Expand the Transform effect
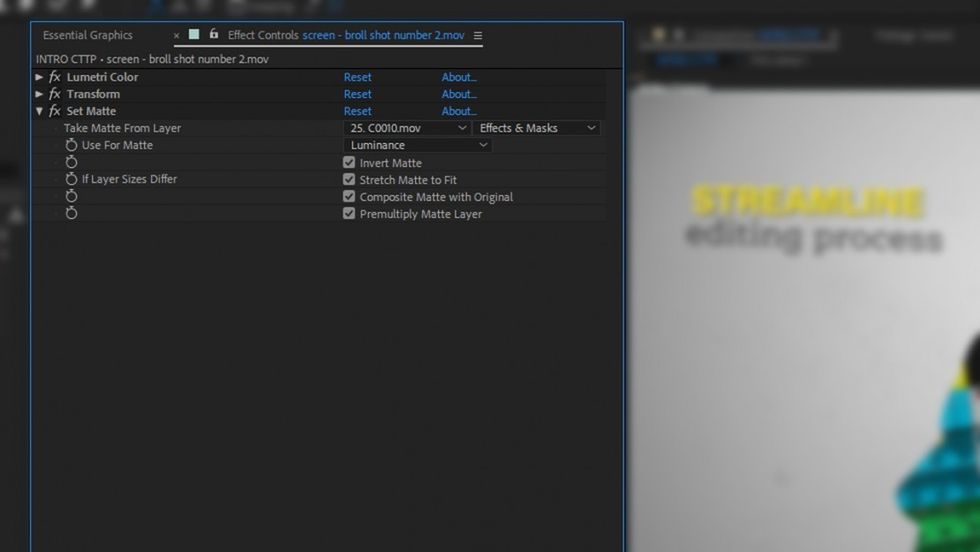Viewport: 980px width, 552px height. pyautogui.click(x=39, y=94)
